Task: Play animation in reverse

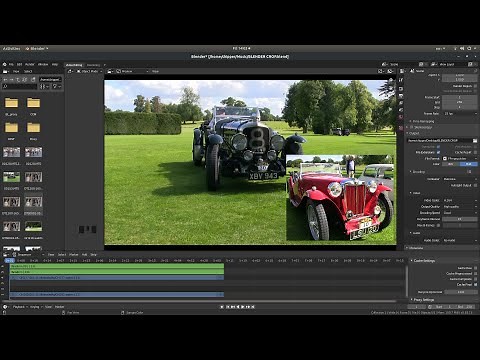Action: click(238, 307)
